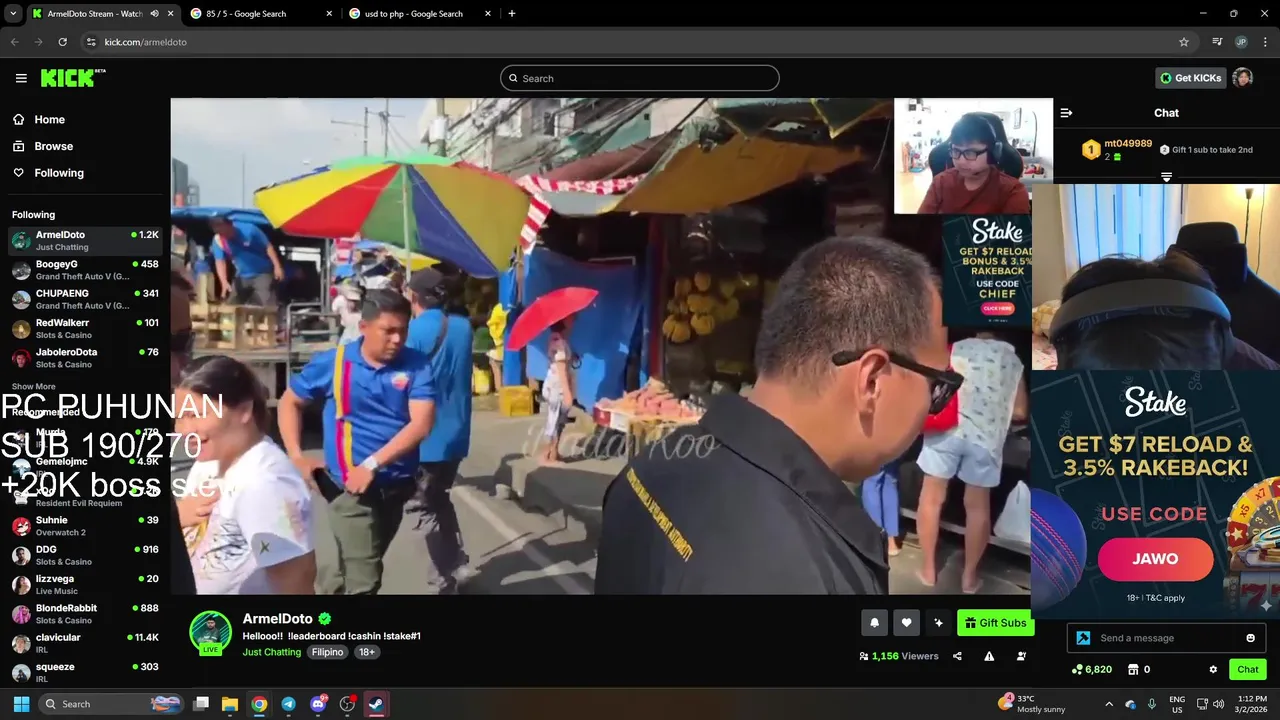Click the user icon next to report
Viewport: 1280px width, 720px height.
[x=1021, y=656]
